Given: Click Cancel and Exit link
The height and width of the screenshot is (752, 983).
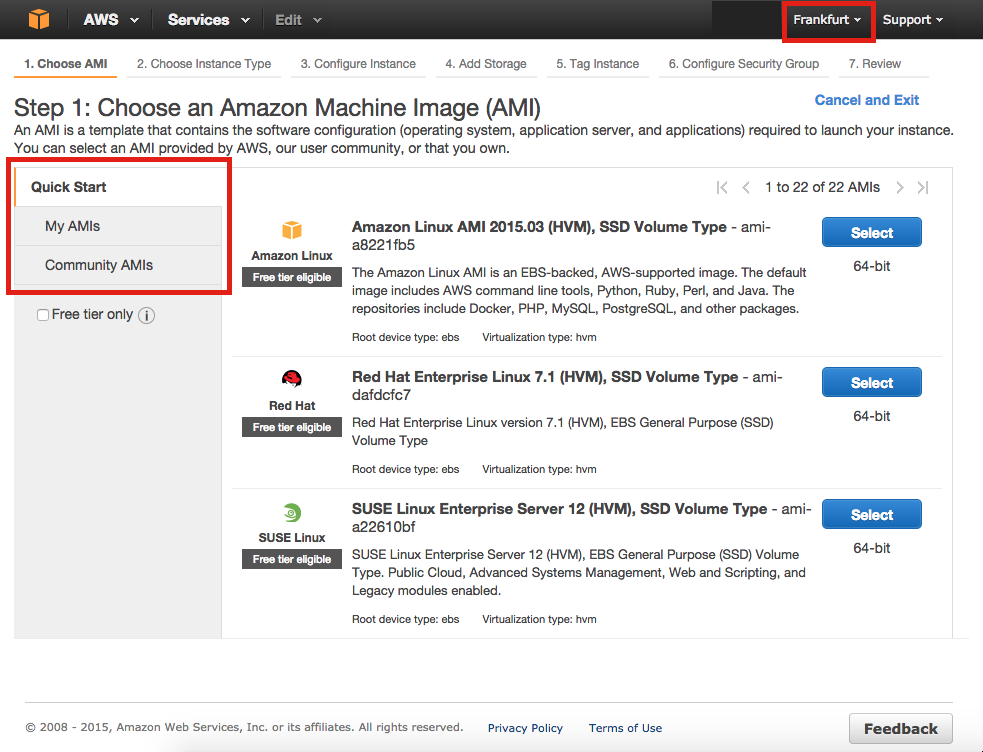Looking at the screenshot, I should point(866,100).
